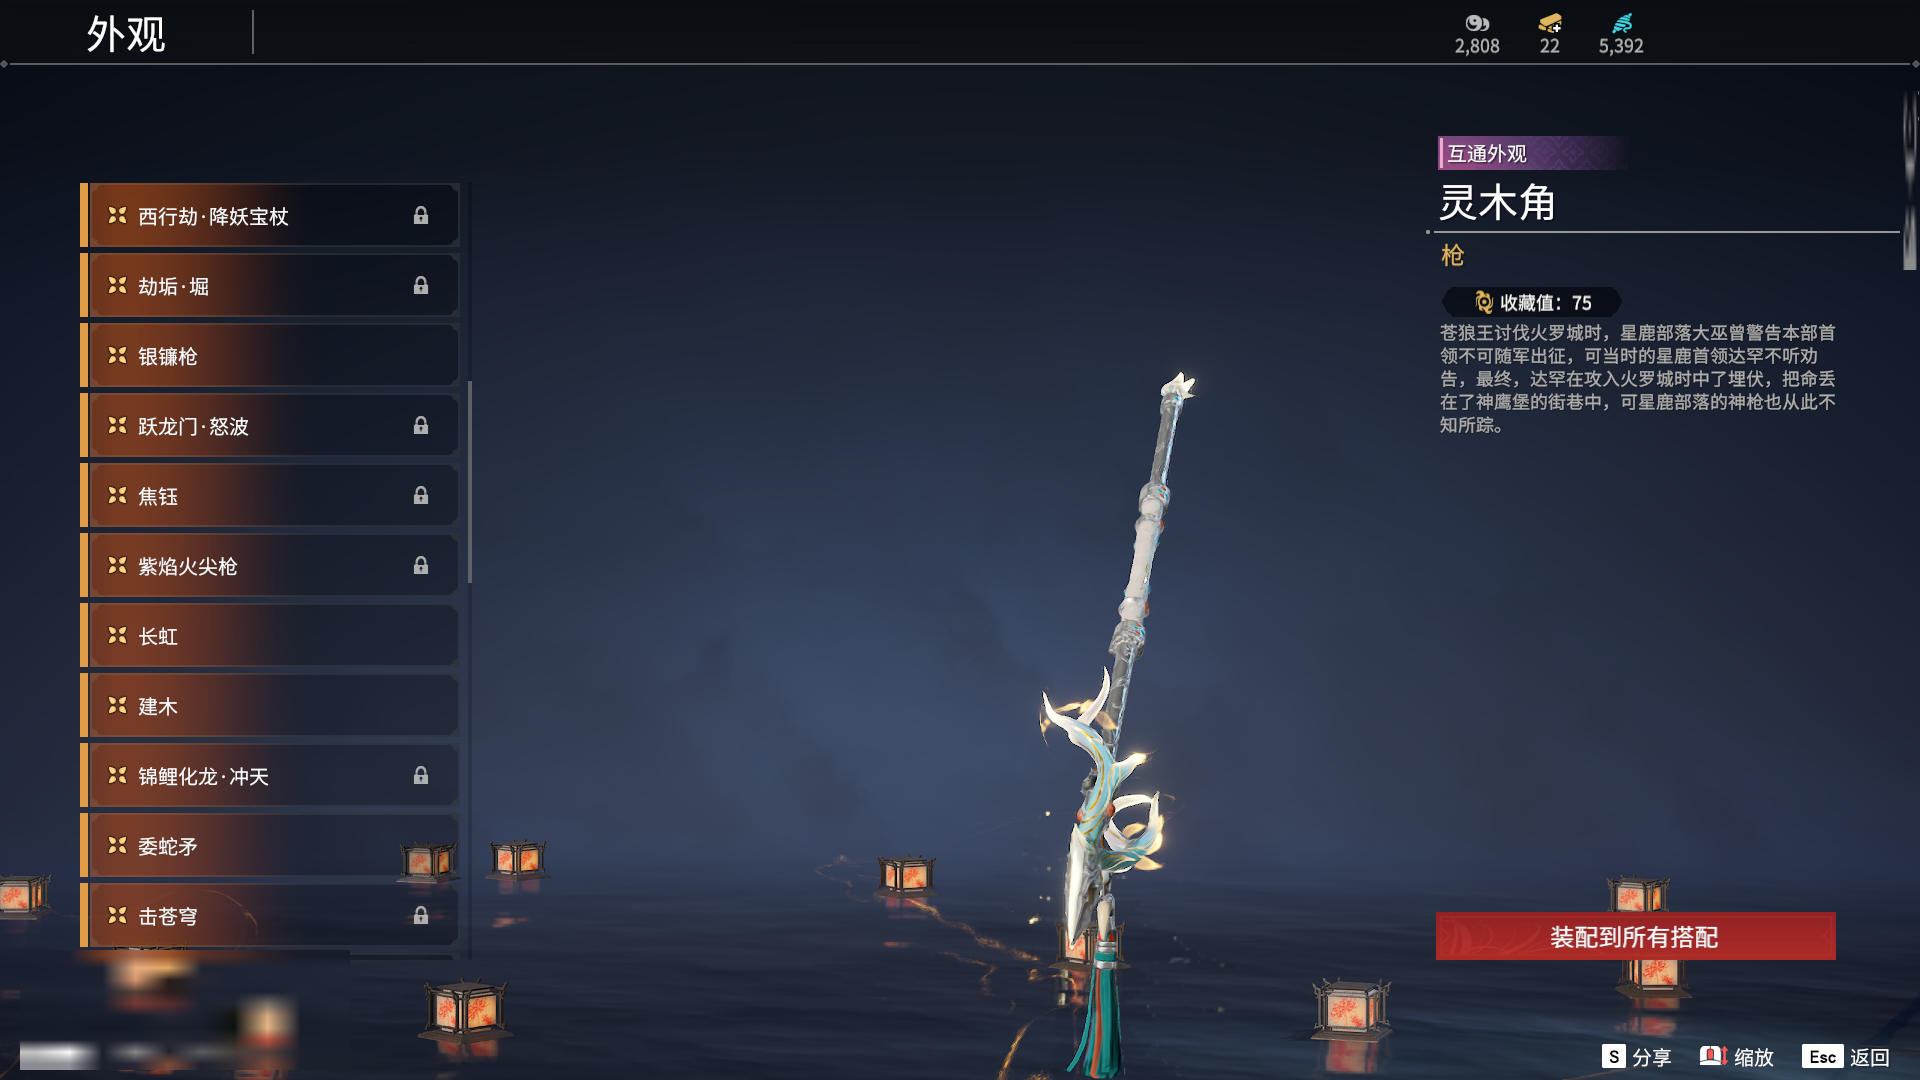Viewport: 1920px width, 1080px height.
Task: Click the Esc 返回 back button
Action: point(1846,1056)
